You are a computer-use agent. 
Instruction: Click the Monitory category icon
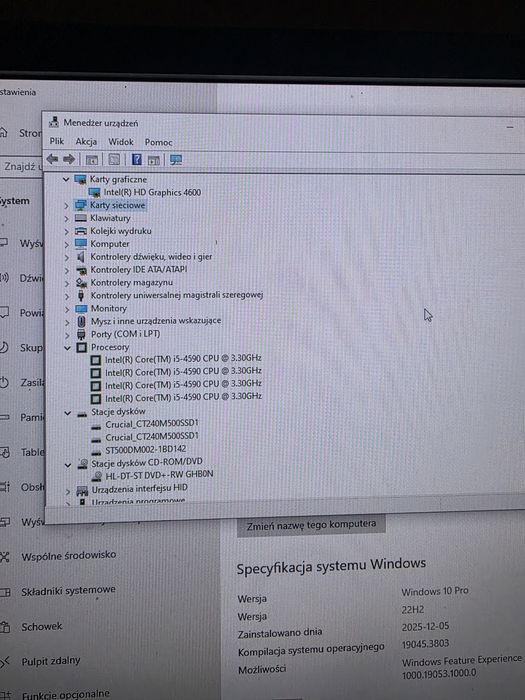(x=81, y=308)
